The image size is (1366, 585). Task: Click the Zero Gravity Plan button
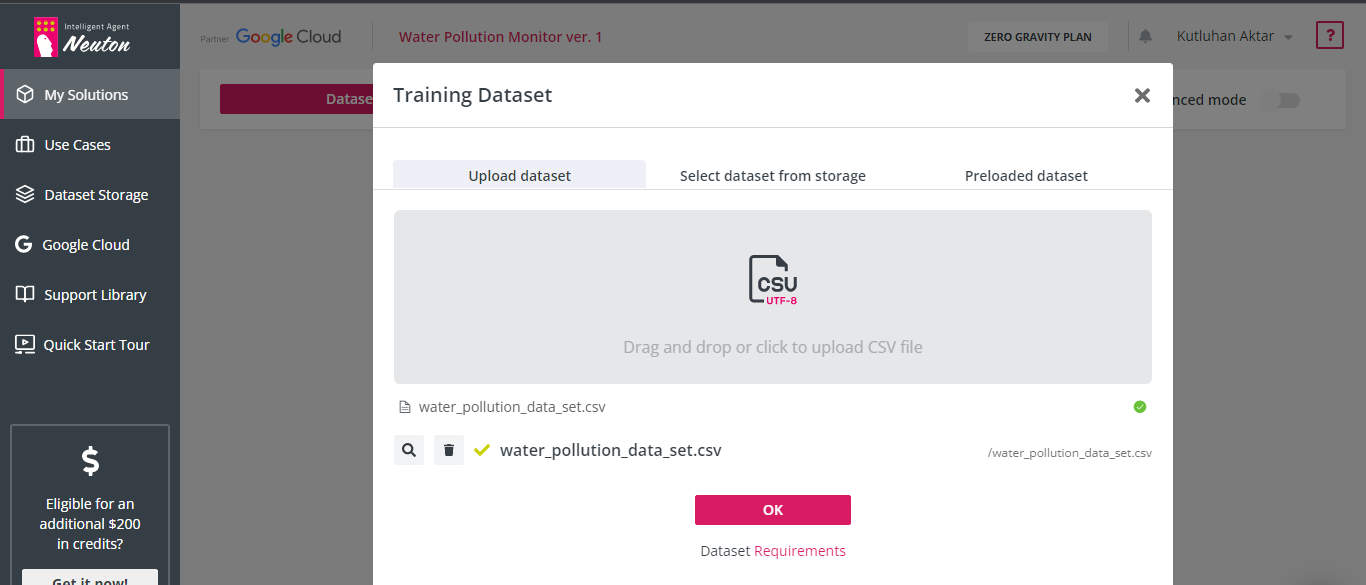pos(1037,37)
